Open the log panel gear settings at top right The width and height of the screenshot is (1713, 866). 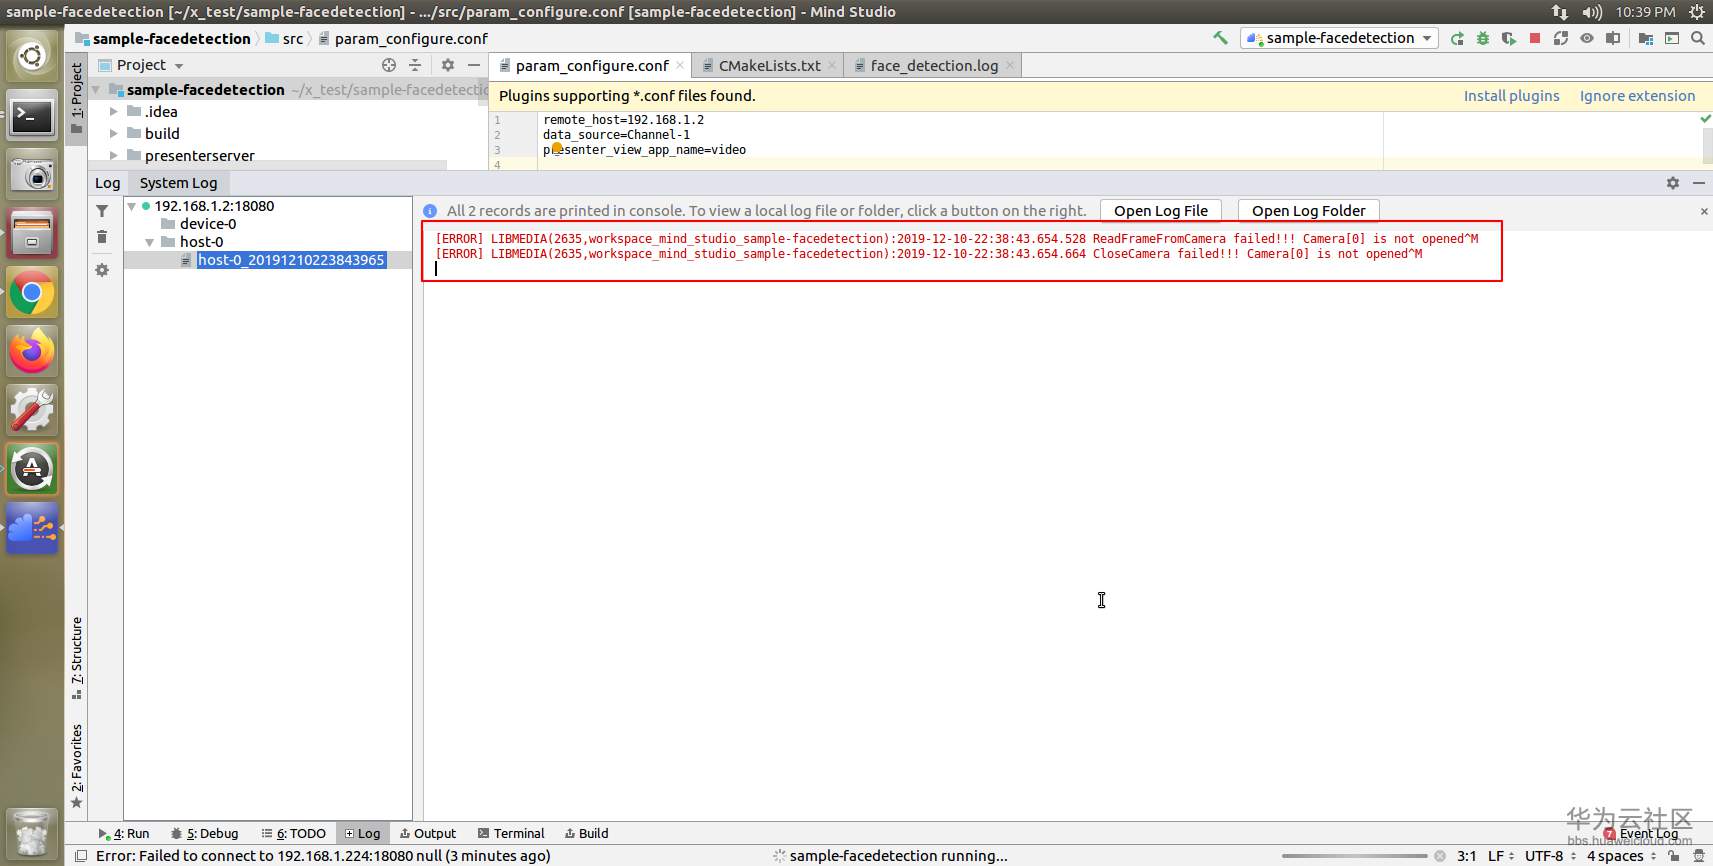(1673, 183)
